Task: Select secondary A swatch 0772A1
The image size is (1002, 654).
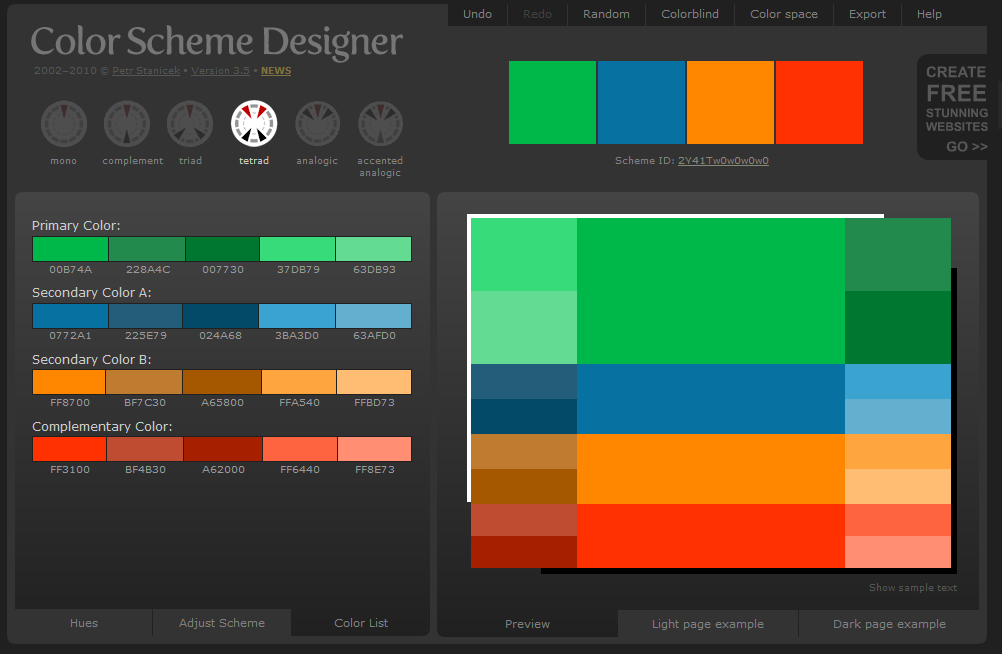Action: coord(70,316)
